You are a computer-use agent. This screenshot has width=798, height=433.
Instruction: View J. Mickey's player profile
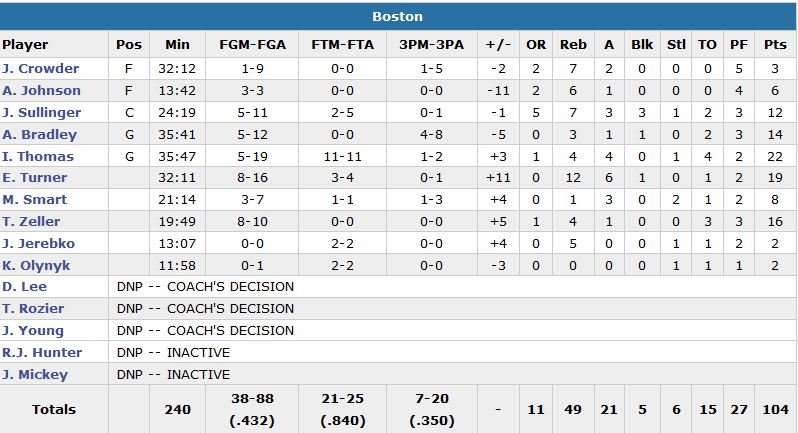point(35,374)
